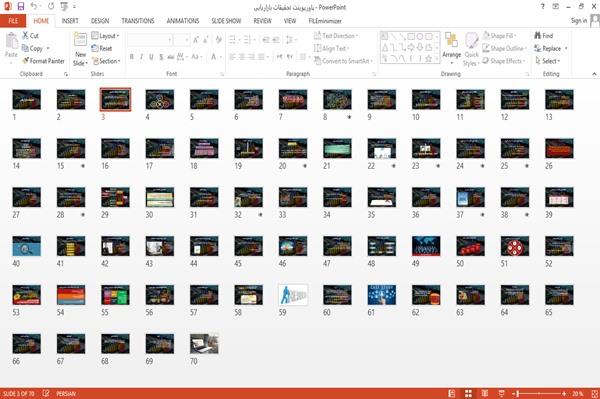The height and width of the screenshot is (399, 600).
Task: Increase font size icon
Action: (196, 40)
